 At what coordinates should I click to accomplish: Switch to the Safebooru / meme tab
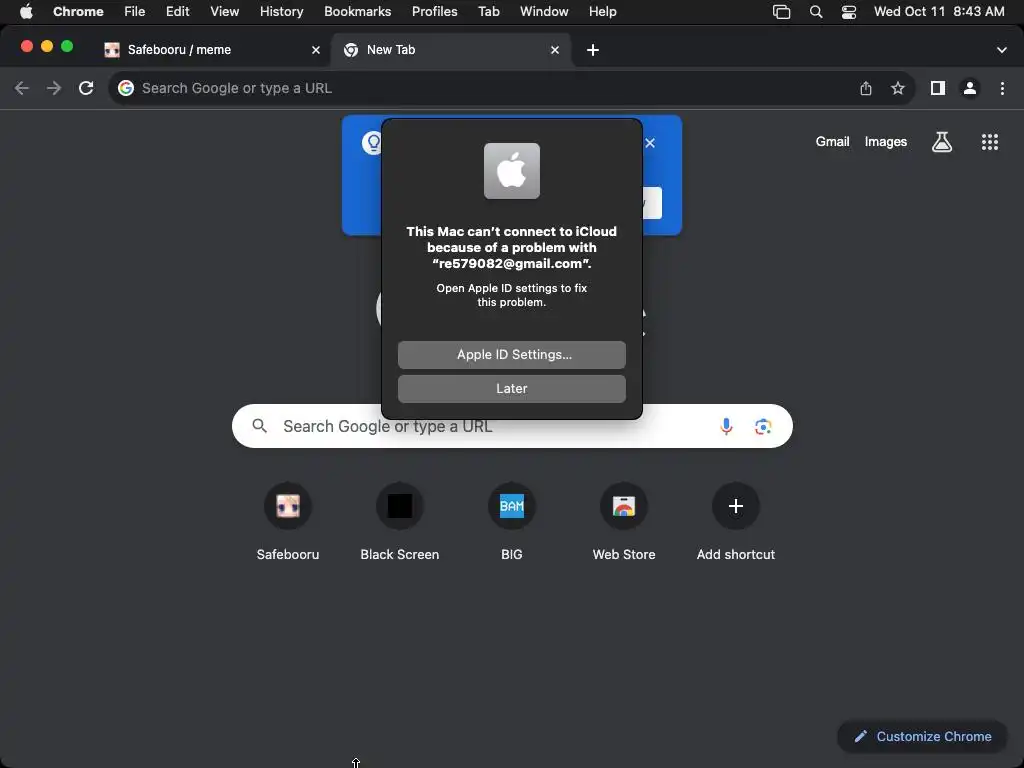pyautogui.click(x=212, y=50)
